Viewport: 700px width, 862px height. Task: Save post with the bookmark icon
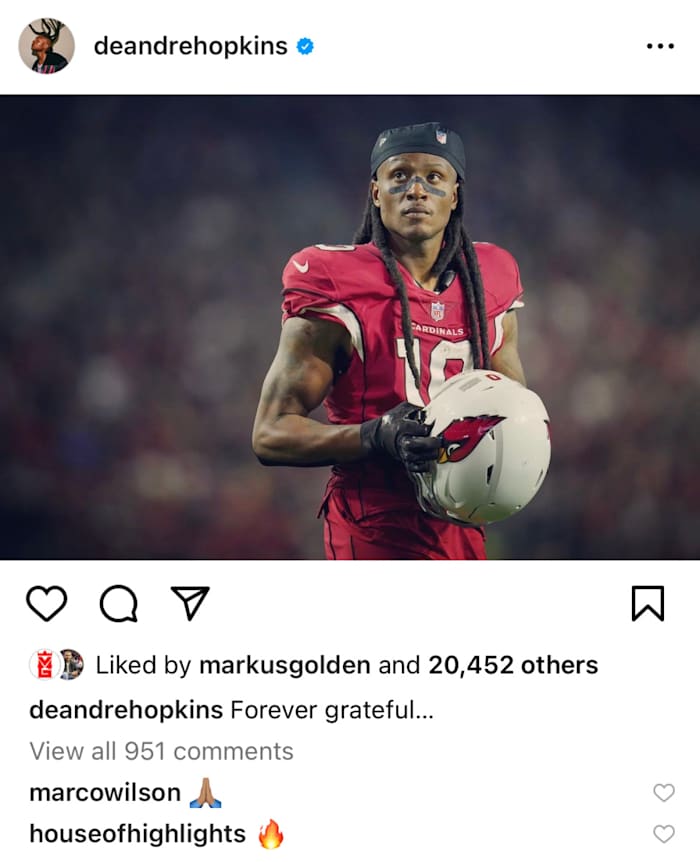pos(648,604)
